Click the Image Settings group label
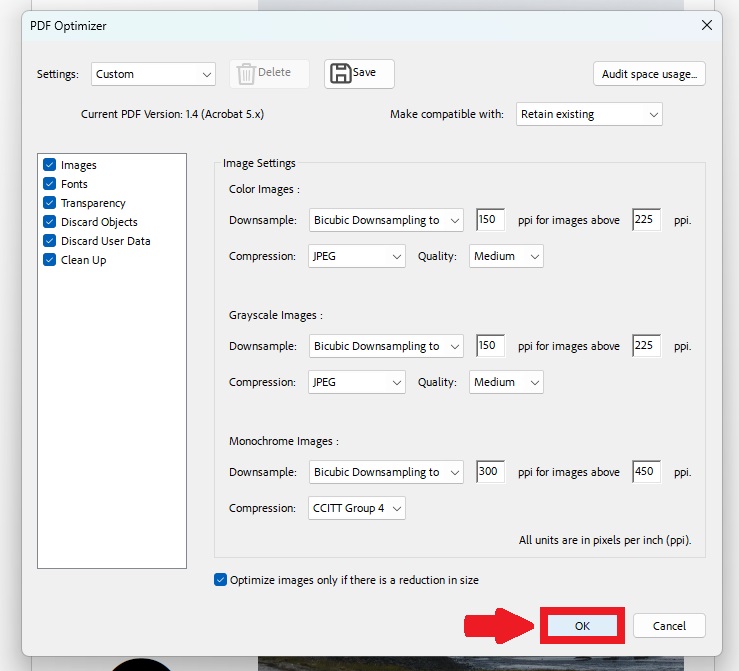Image resolution: width=739 pixels, height=671 pixels. tap(259, 163)
